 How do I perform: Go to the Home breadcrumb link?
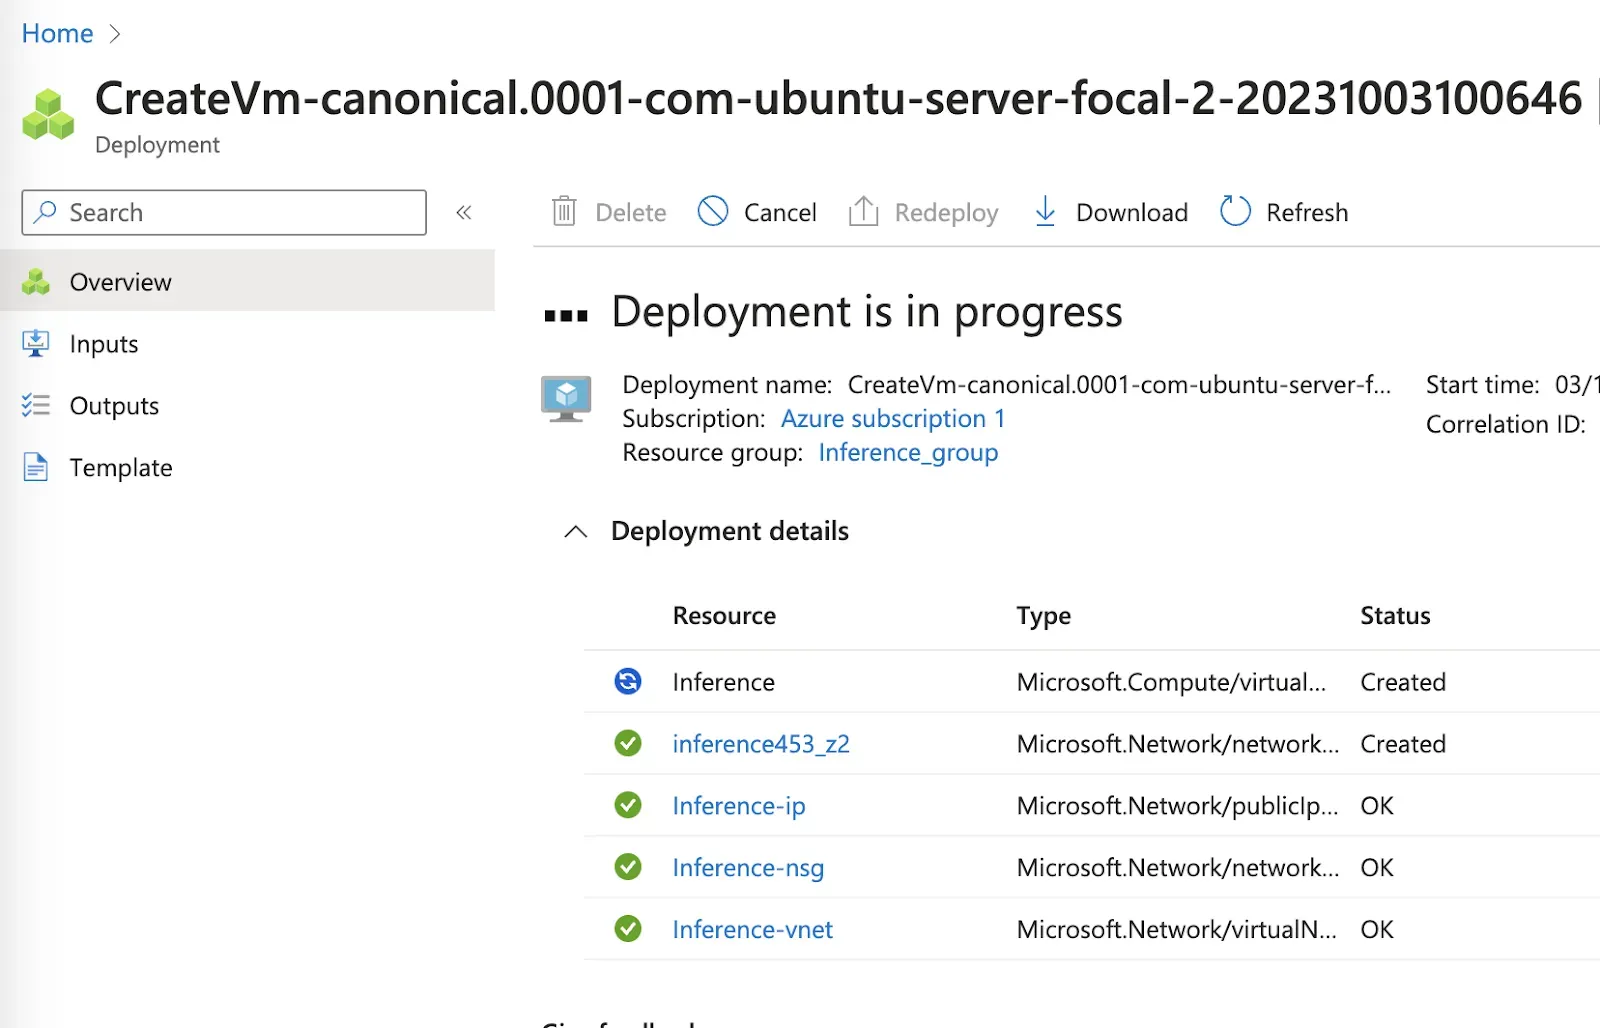(x=57, y=34)
